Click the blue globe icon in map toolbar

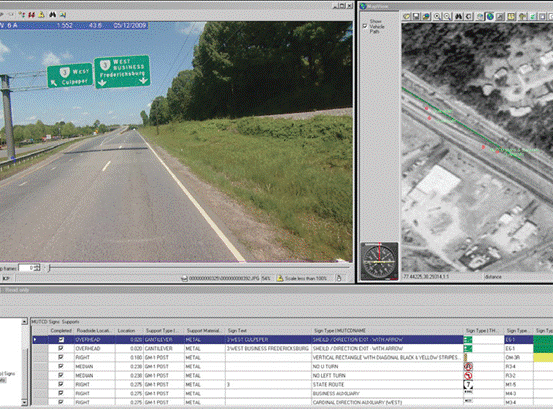pyautogui.click(x=490, y=16)
